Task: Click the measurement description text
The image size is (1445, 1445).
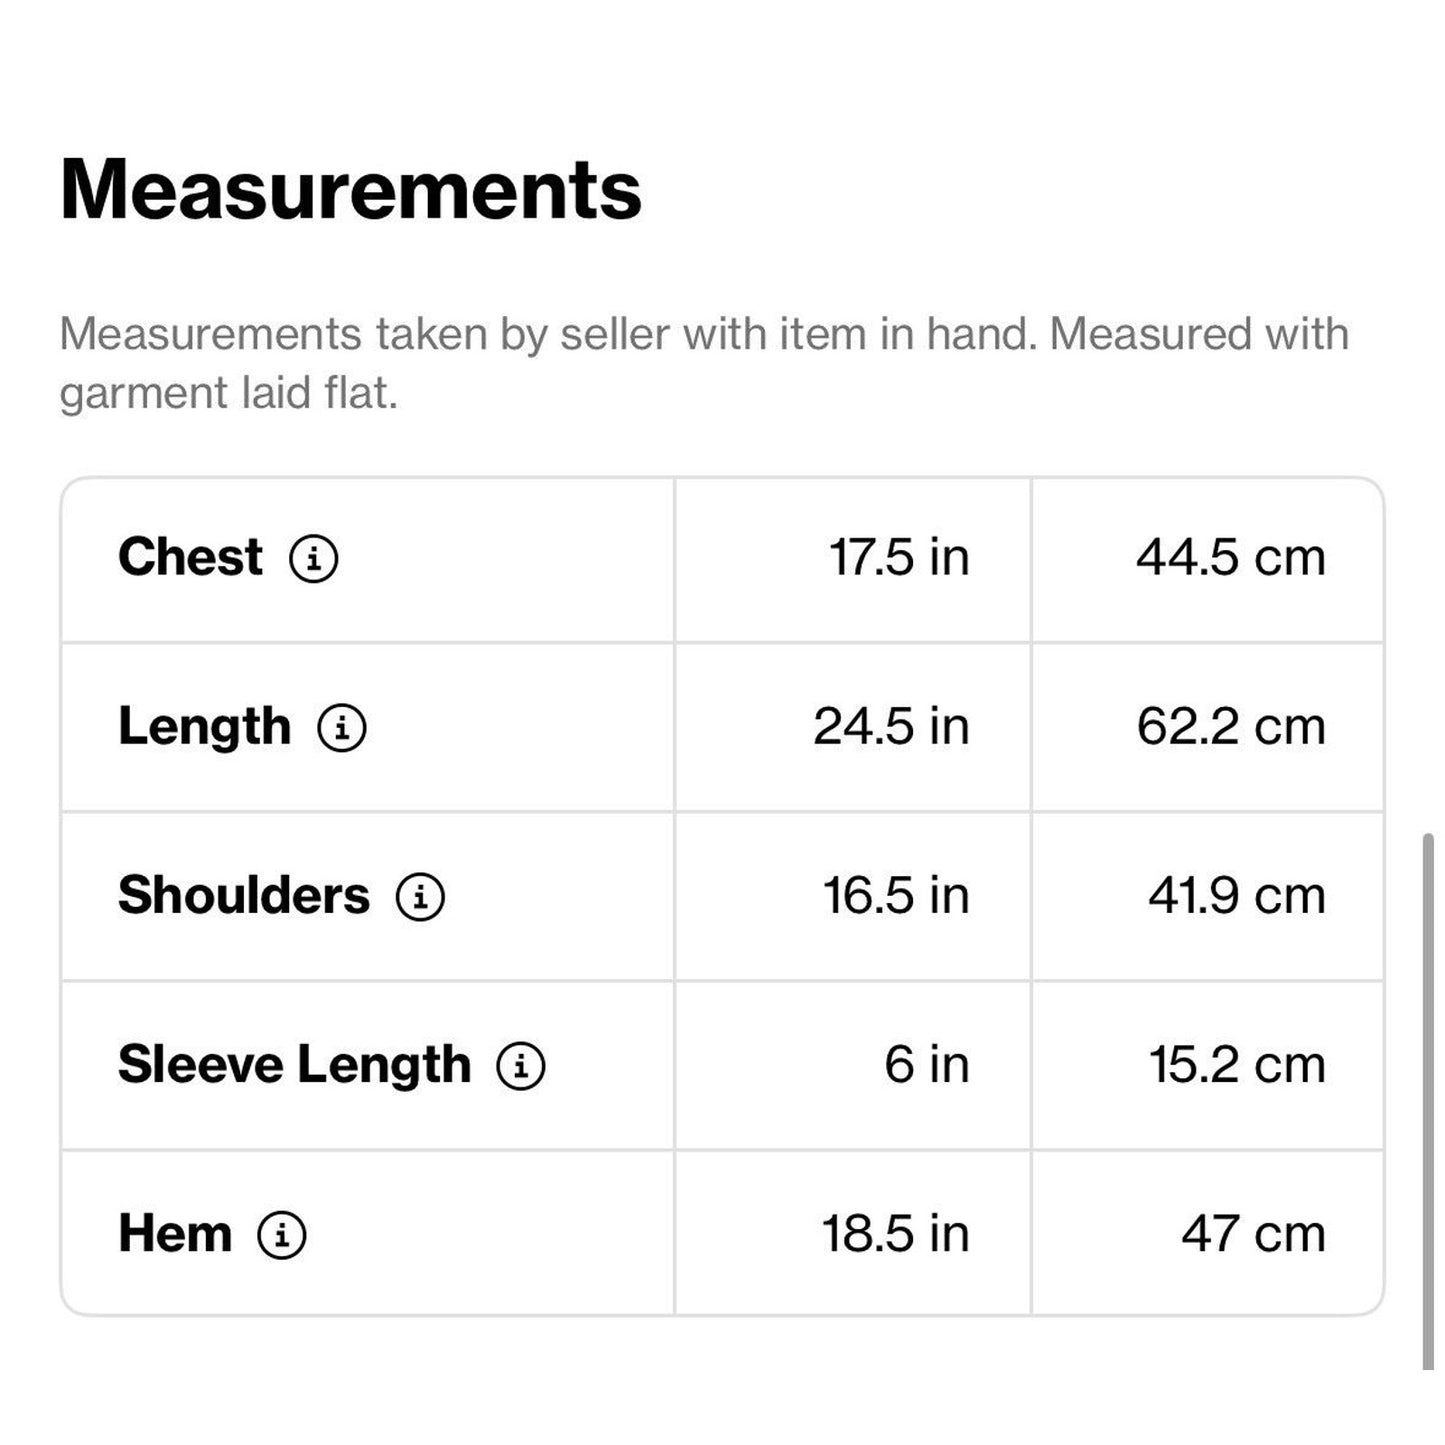Action: click(703, 362)
